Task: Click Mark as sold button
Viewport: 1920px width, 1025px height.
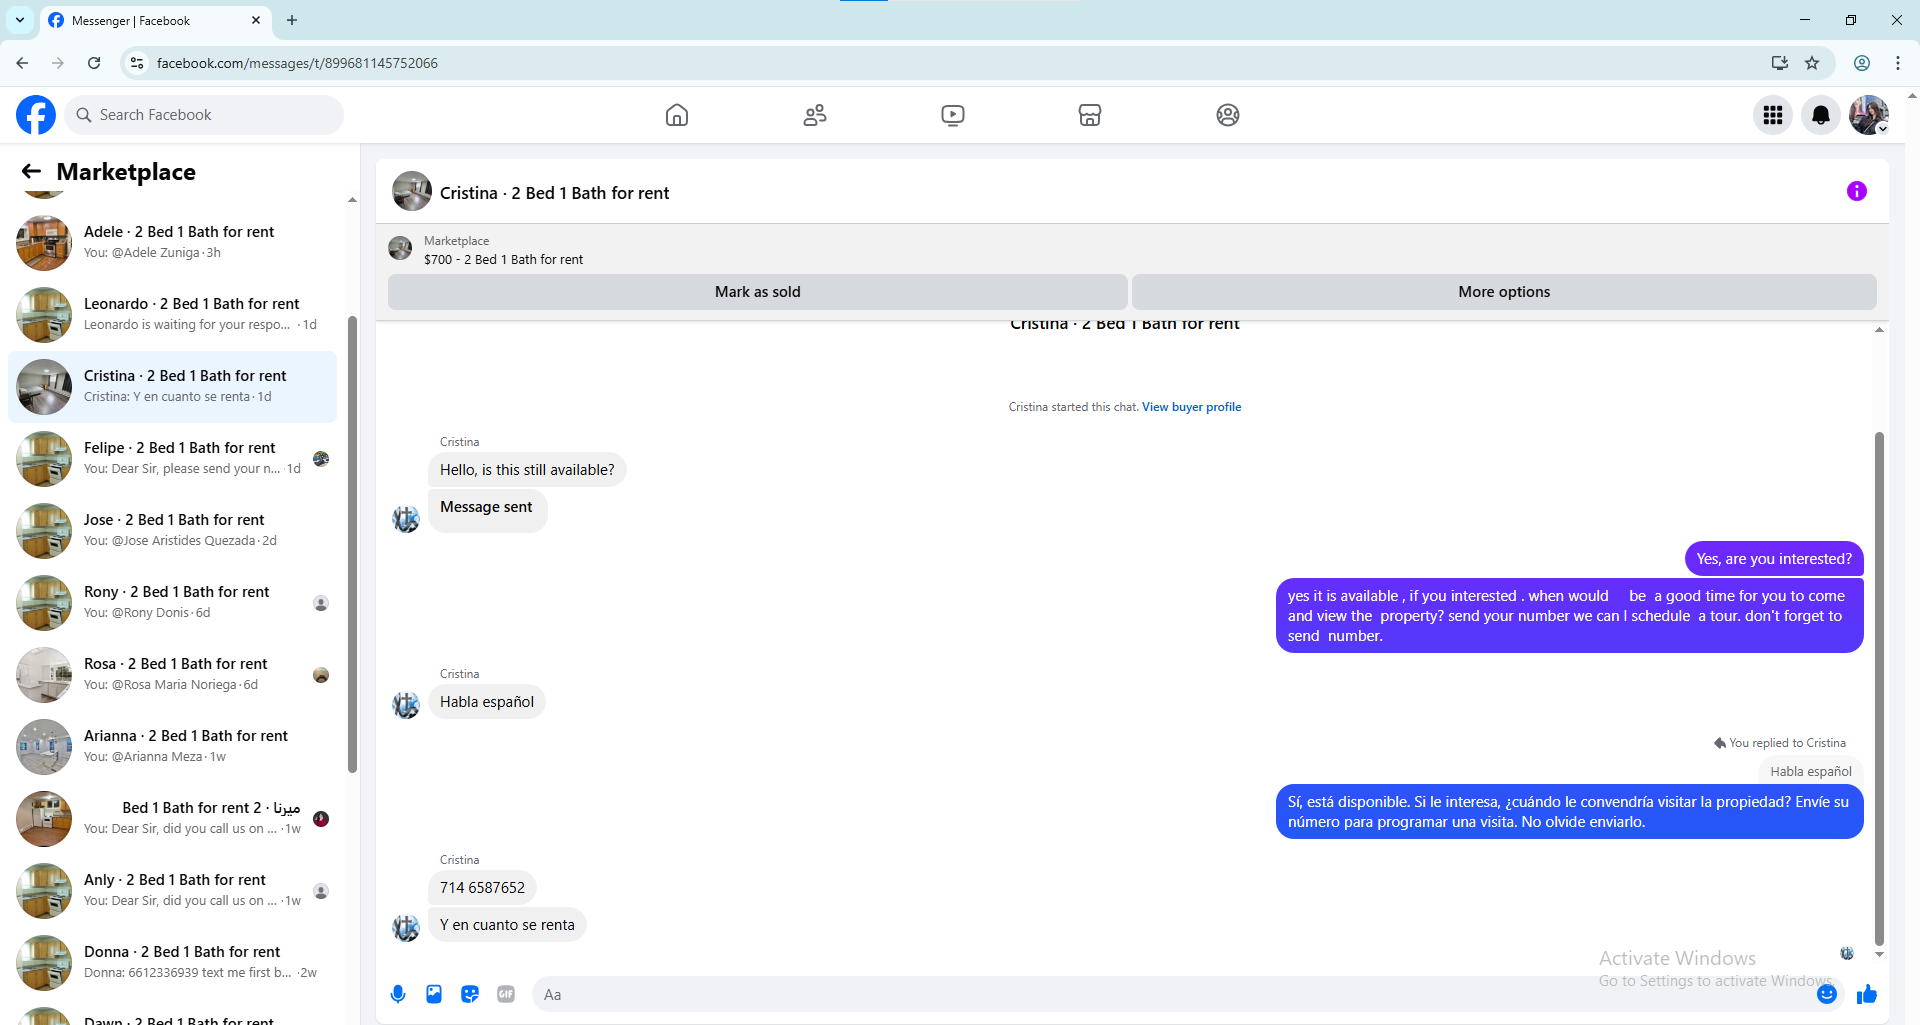Action: pyautogui.click(x=757, y=292)
